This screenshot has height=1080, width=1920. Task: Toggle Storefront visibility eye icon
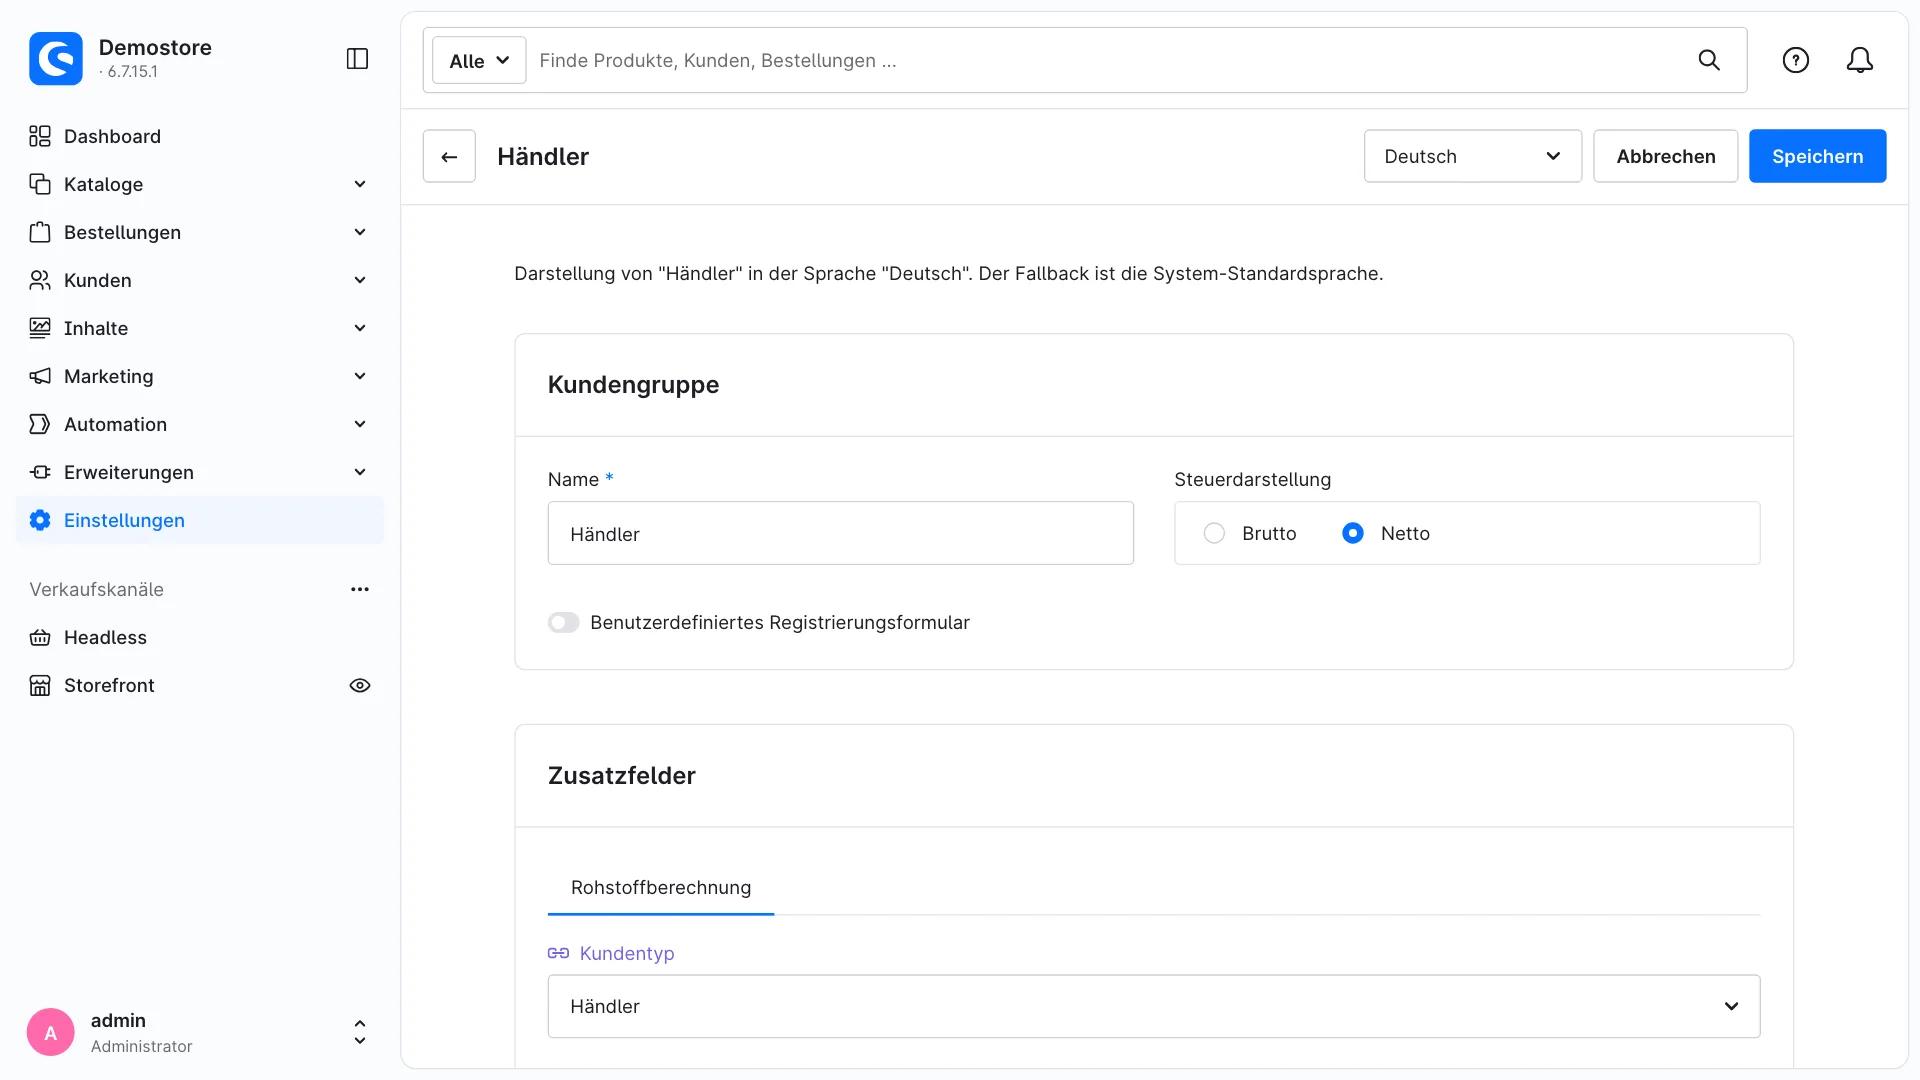(360, 685)
